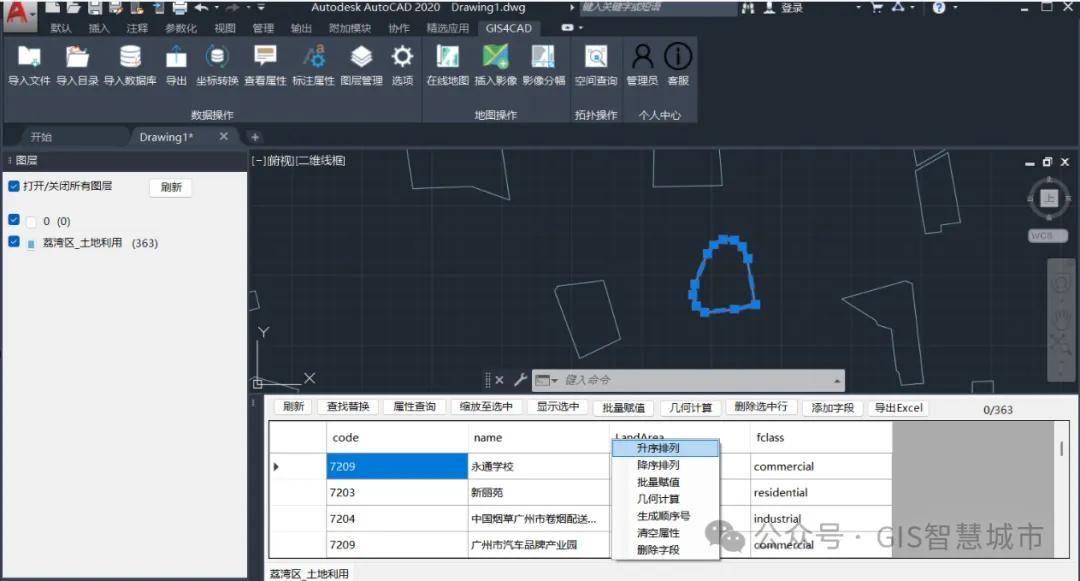The width and height of the screenshot is (1080, 581).
Task: Click the shopping cart icon in title bar
Action: pyautogui.click(x=876, y=8)
